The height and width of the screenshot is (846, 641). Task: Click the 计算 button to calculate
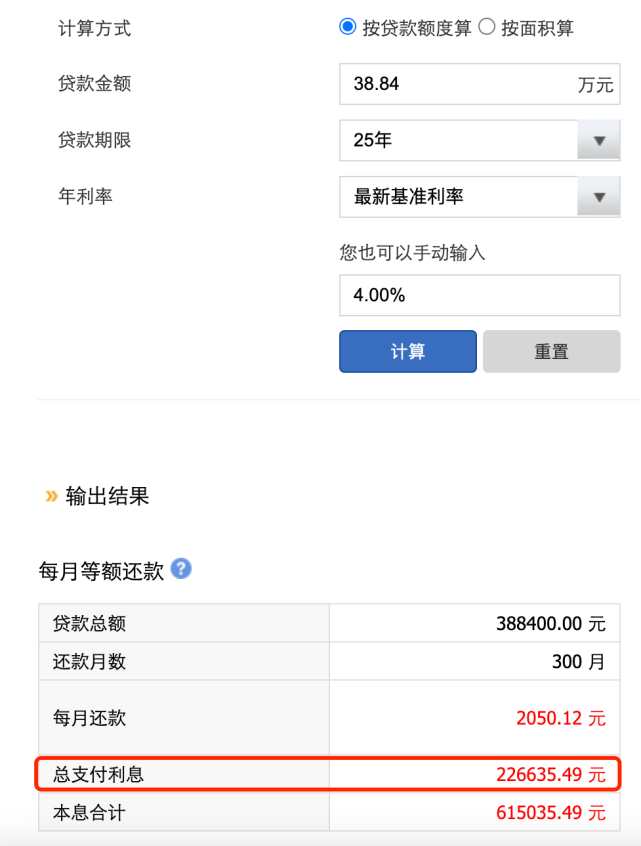click(407, 351)
